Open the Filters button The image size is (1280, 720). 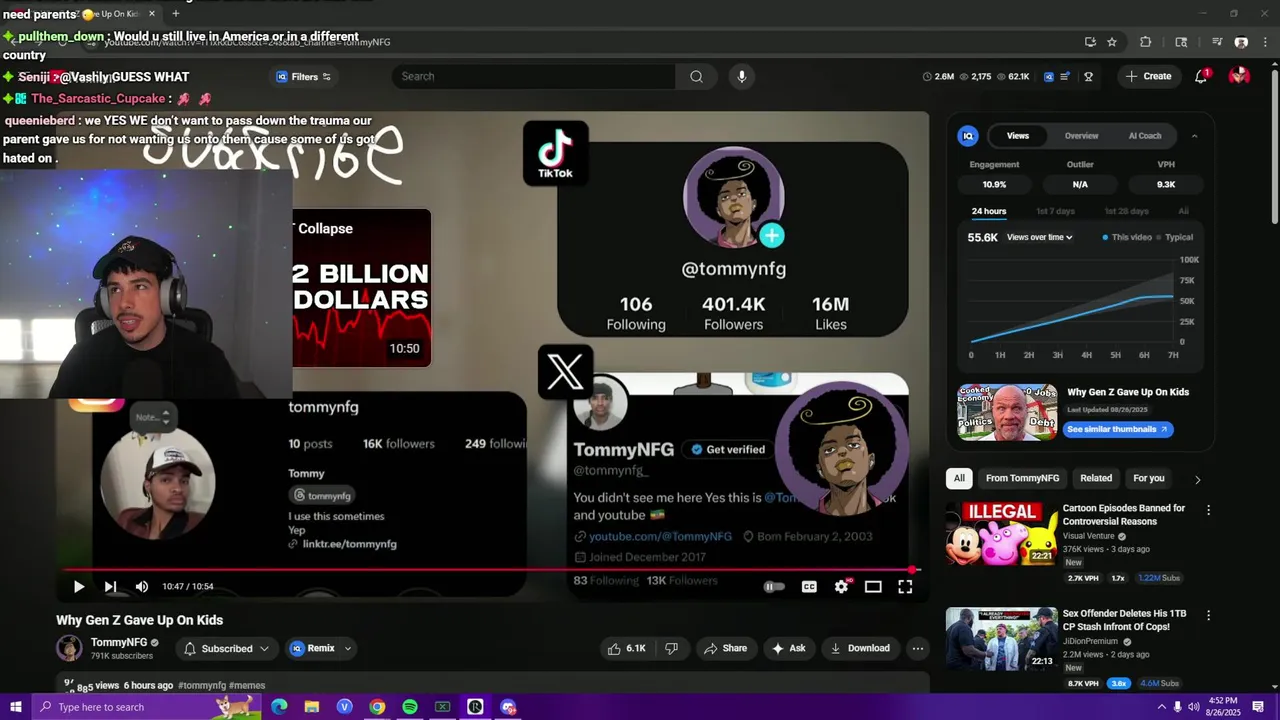pyautogui.click(x=304, y=76)
